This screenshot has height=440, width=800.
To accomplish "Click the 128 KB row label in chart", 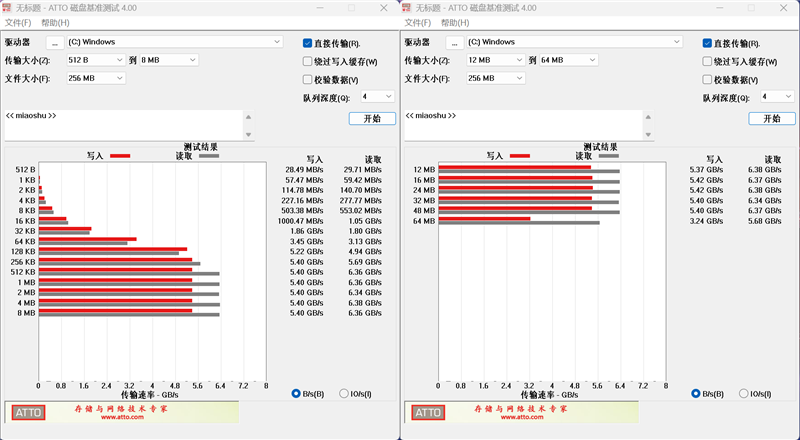I will (x=23, y=252).
